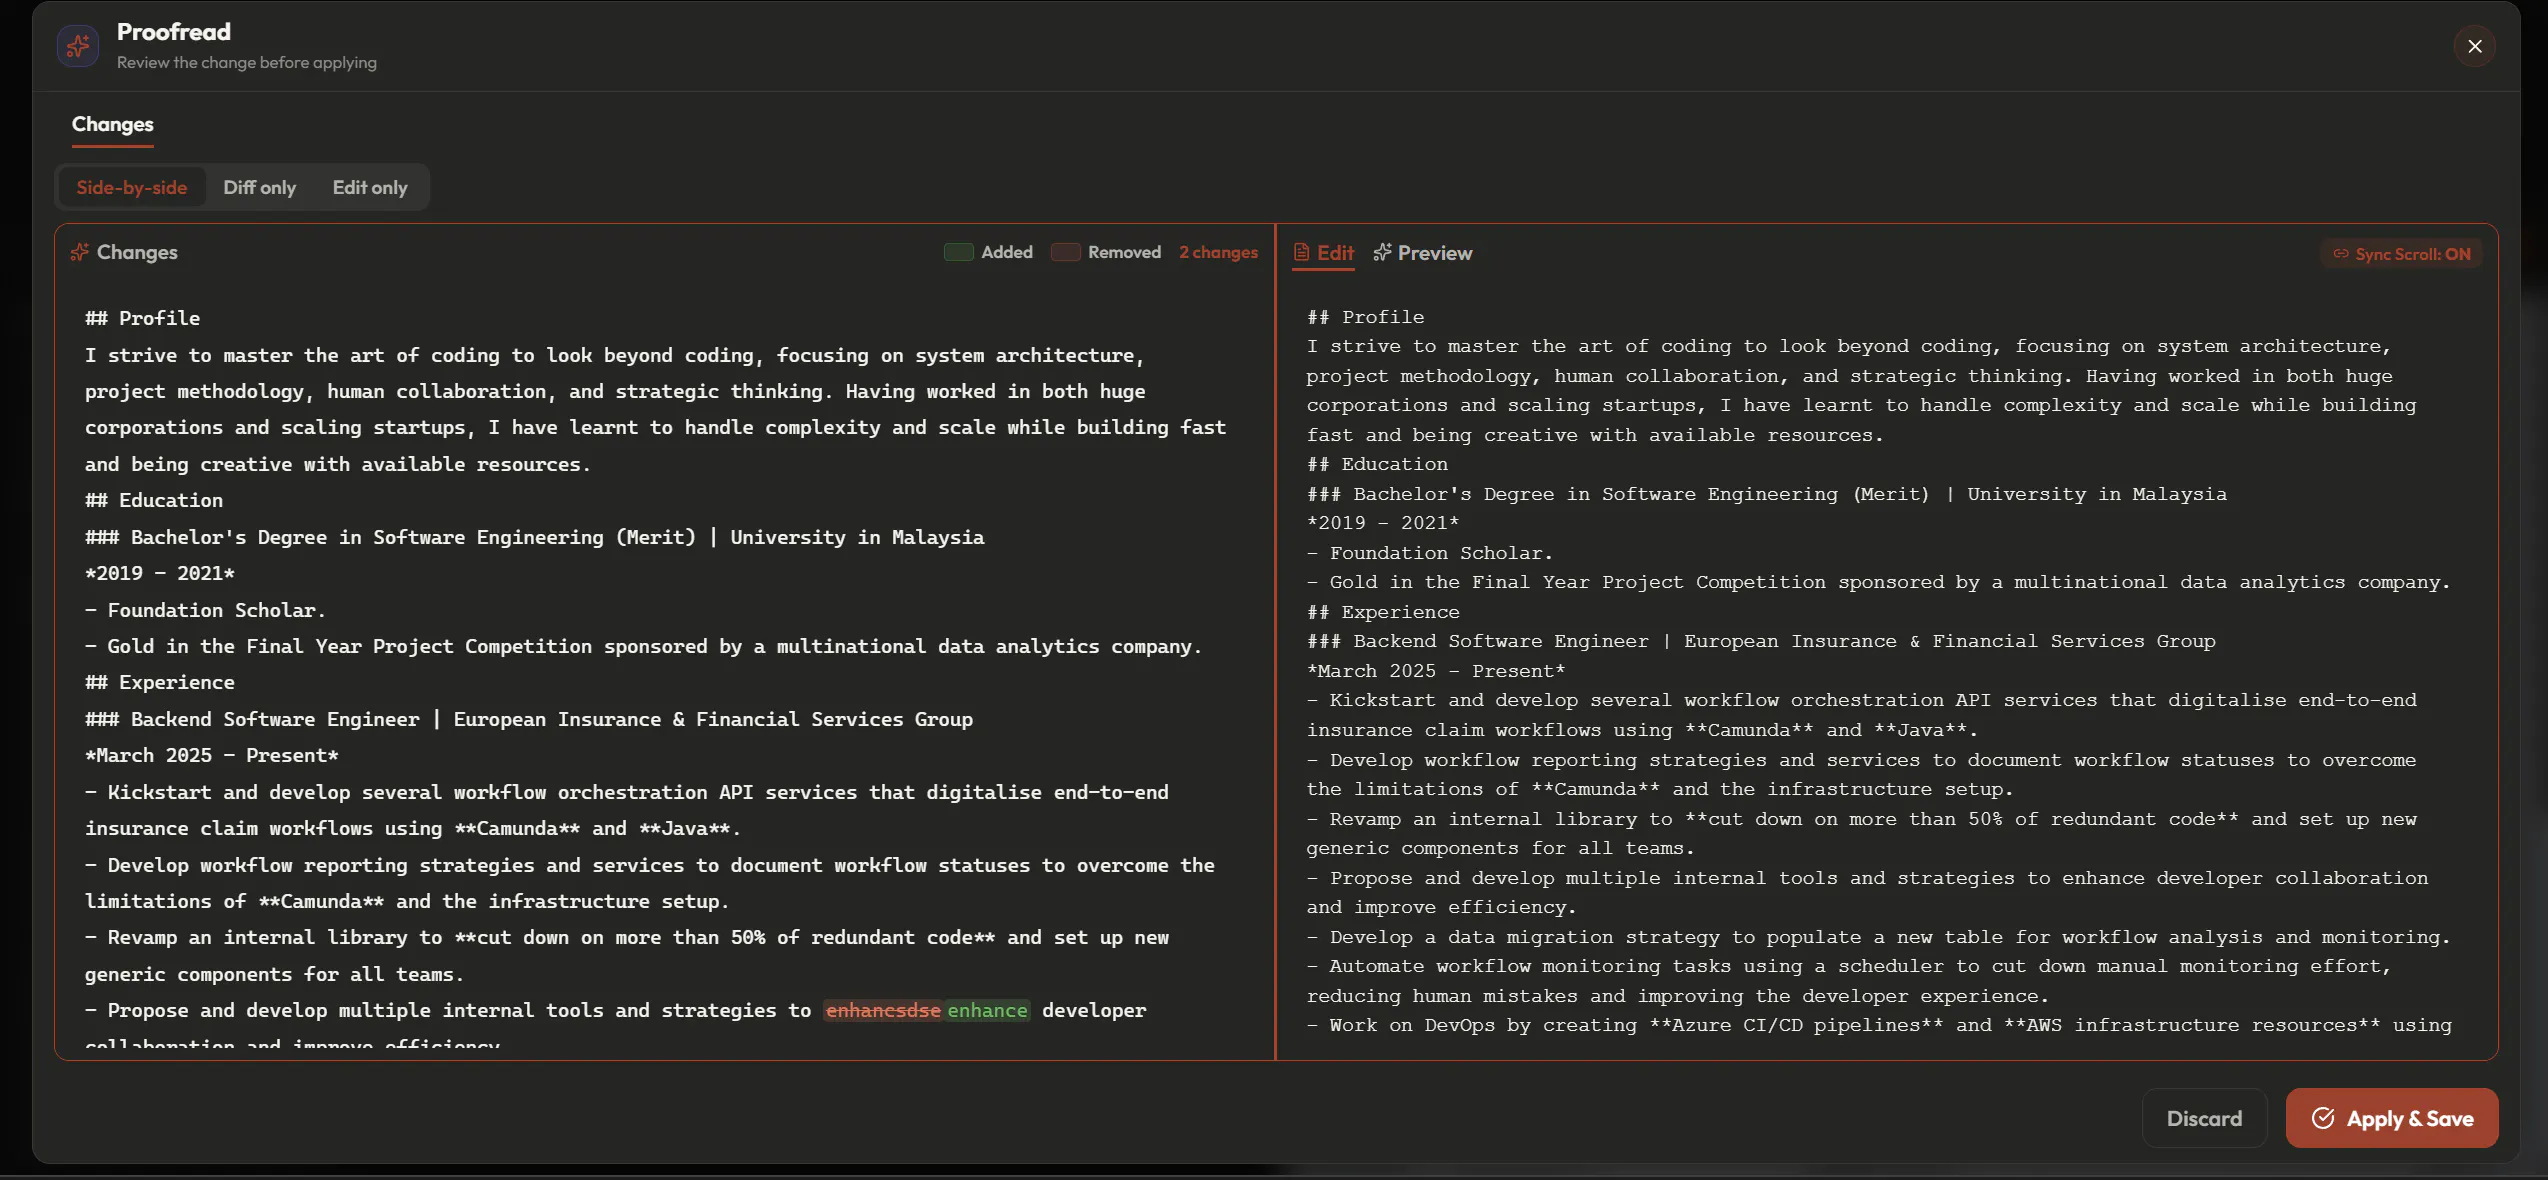
Task: Discard the proofread changes
Action: pyautogui.click(x=2204, y=1118)
